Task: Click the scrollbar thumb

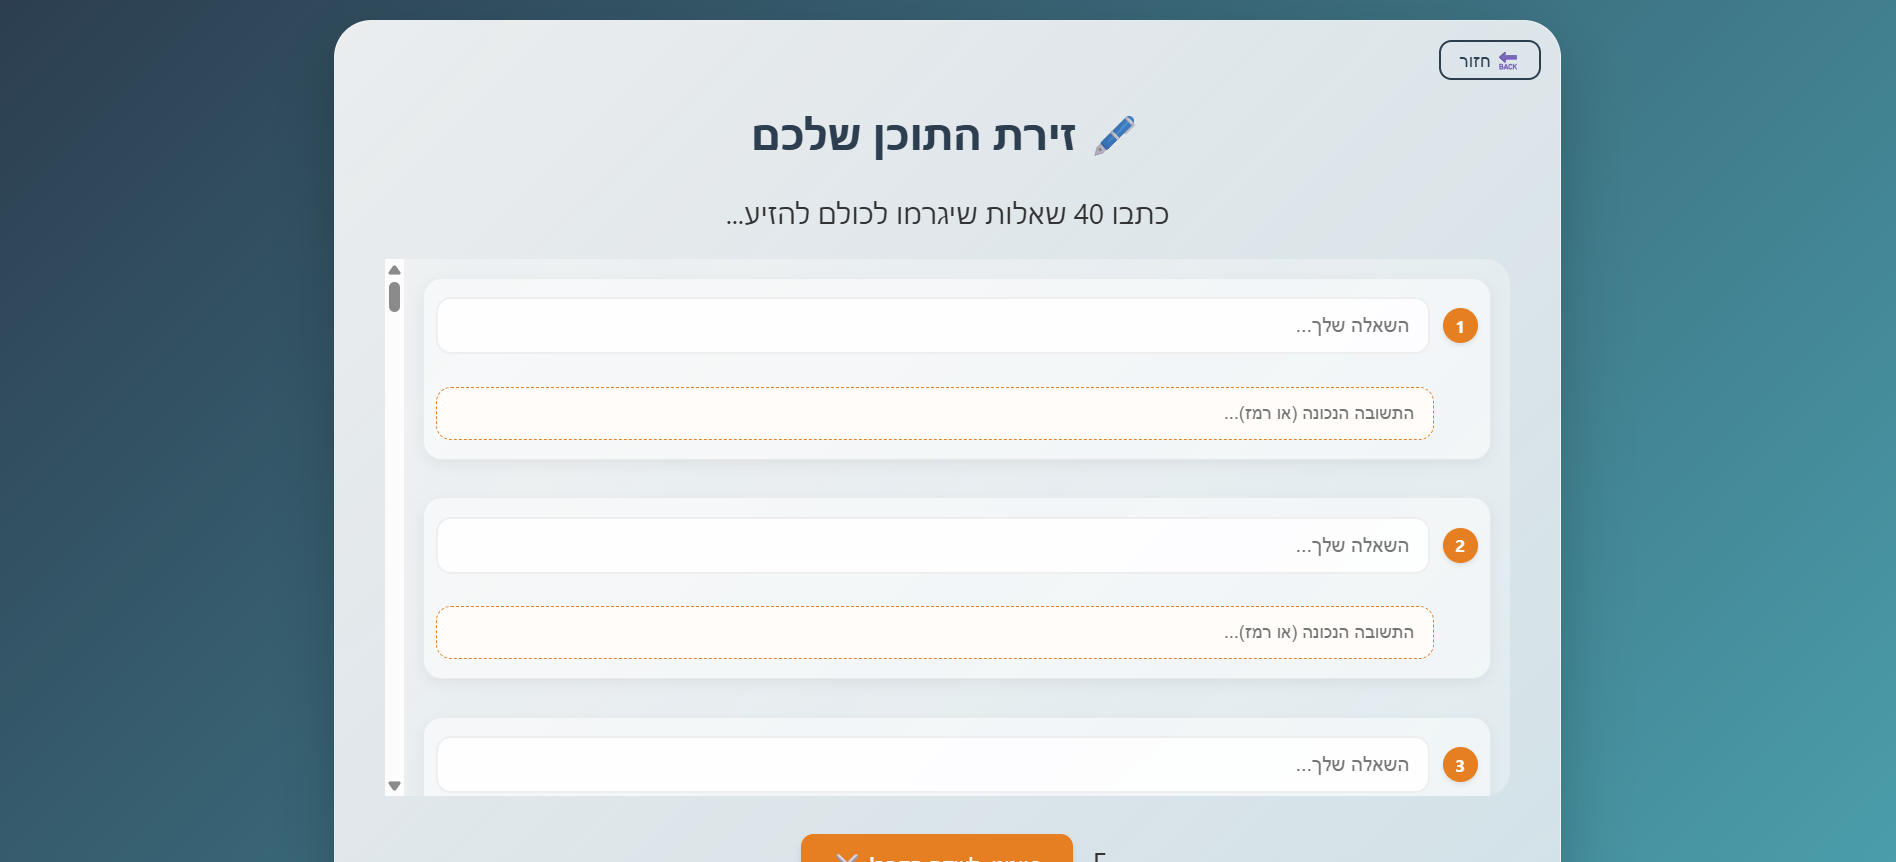Action: [394, 296]
